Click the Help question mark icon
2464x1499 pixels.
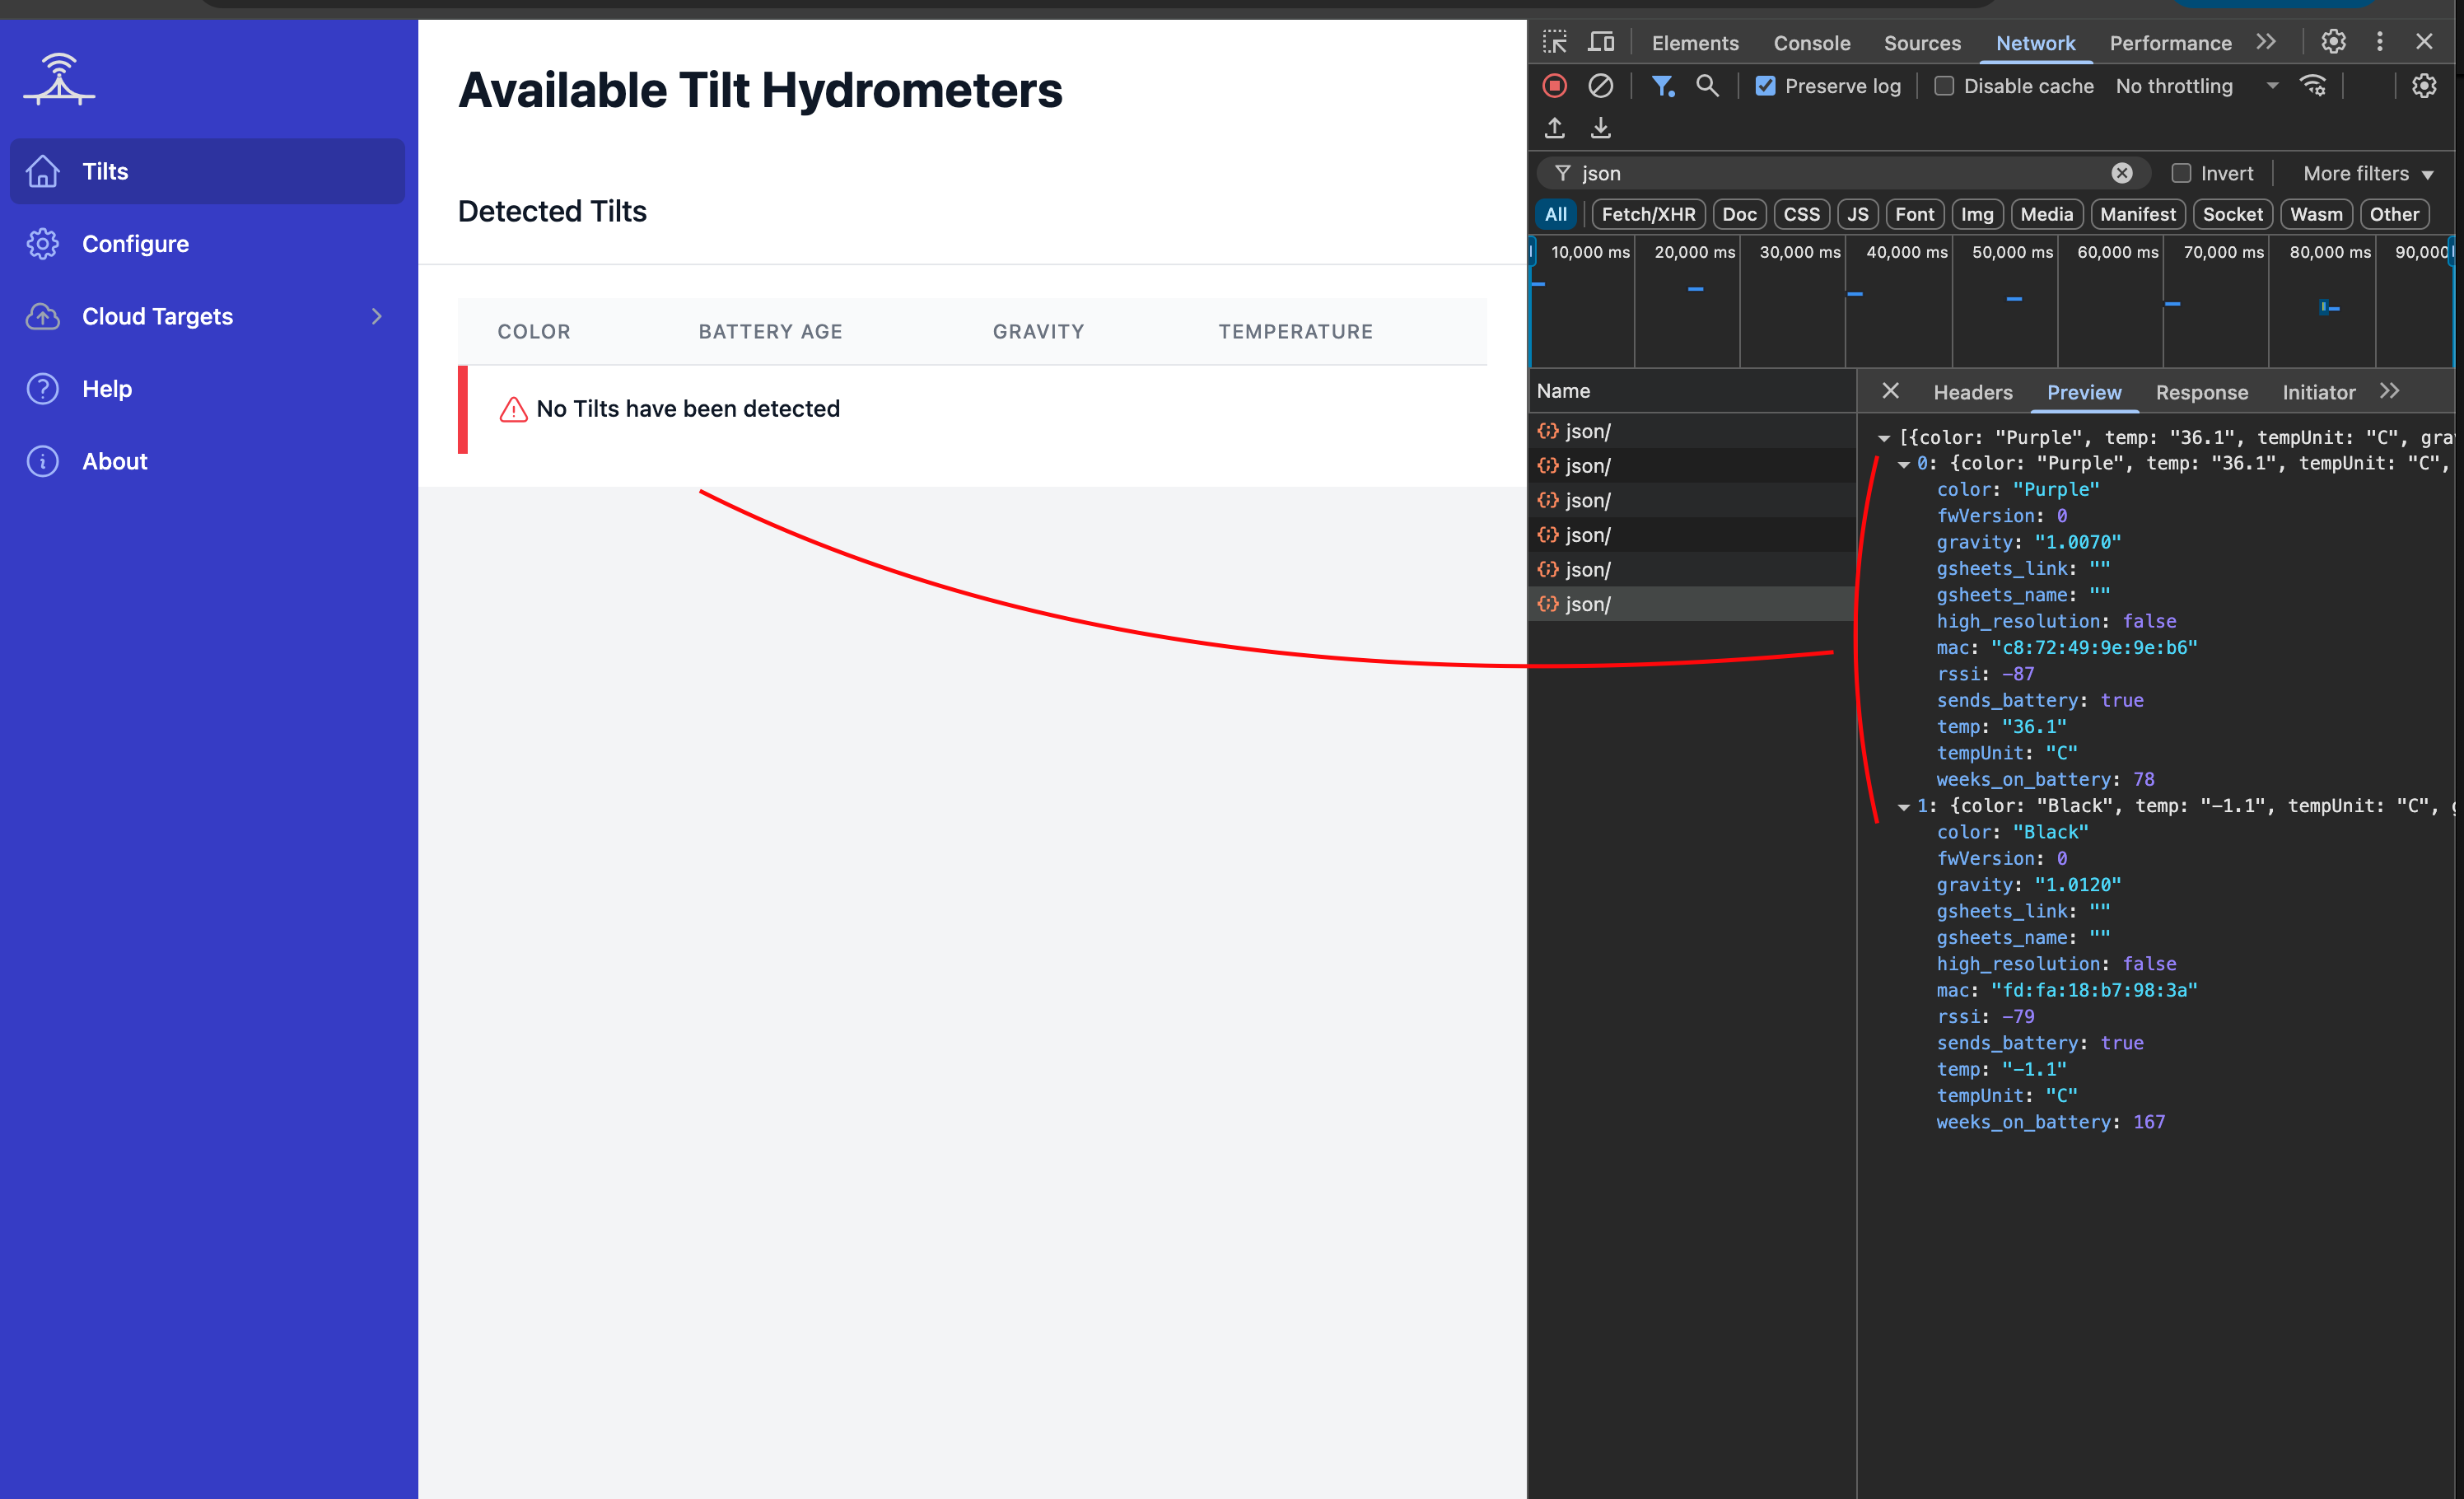(x=42, y=389)
